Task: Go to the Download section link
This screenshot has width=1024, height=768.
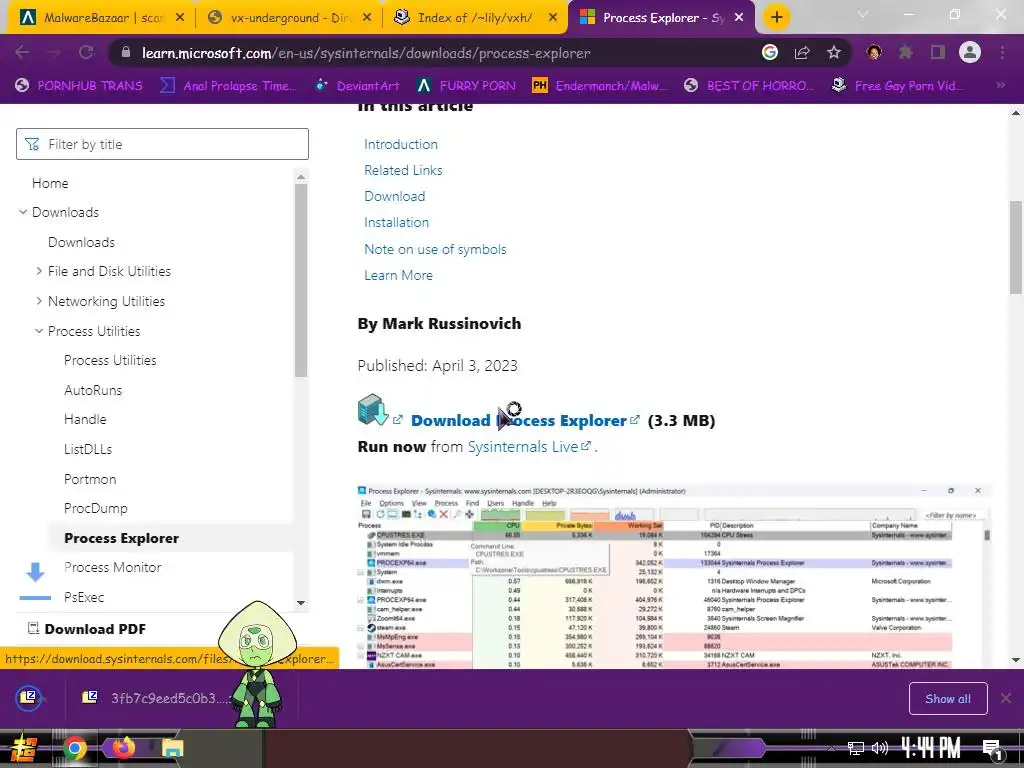Action: 394,197
